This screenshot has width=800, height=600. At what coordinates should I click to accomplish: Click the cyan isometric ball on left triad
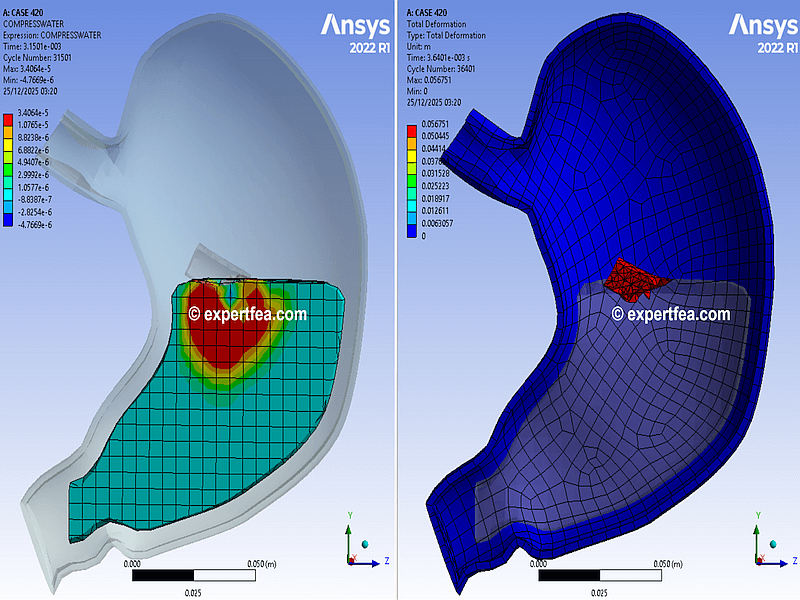point(365,542)
